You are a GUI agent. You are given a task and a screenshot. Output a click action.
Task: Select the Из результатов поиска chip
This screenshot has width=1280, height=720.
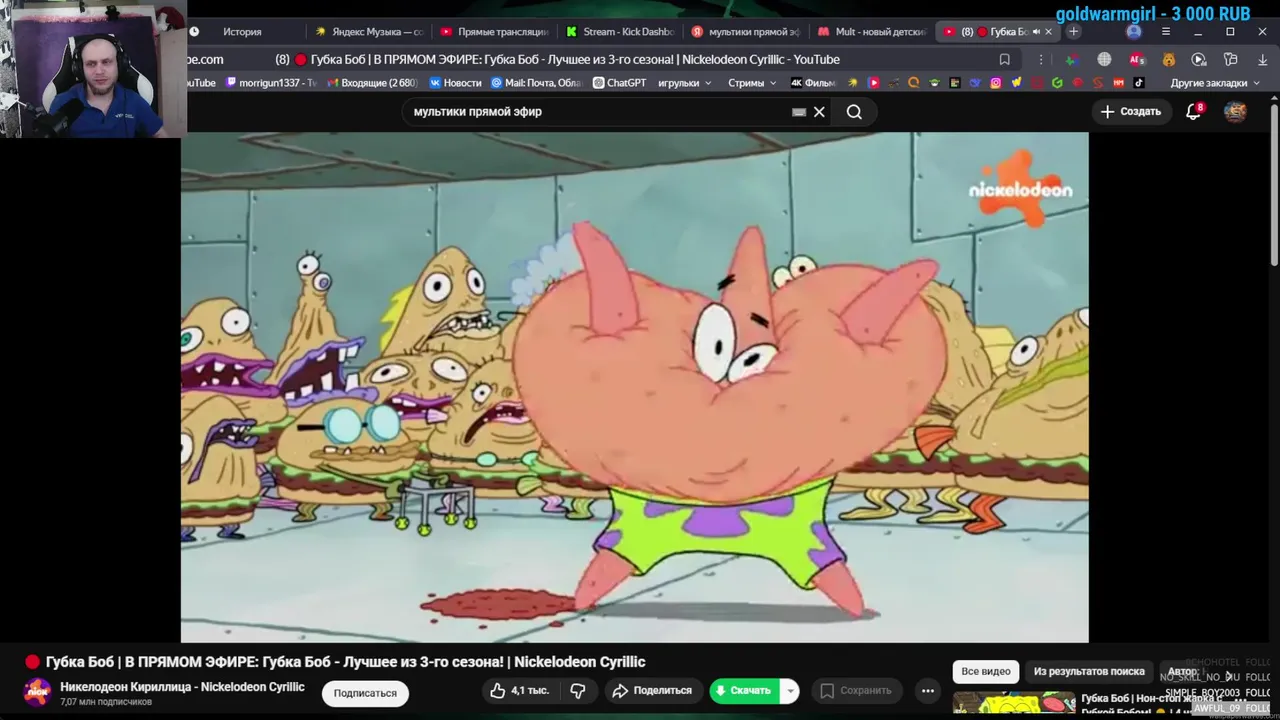click(x=1089, y=671)
